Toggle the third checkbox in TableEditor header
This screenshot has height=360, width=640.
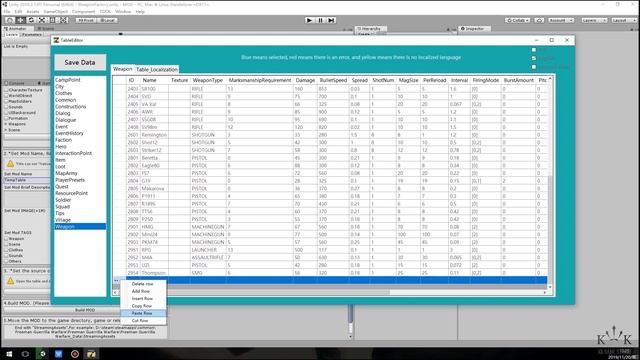(533, 67)
